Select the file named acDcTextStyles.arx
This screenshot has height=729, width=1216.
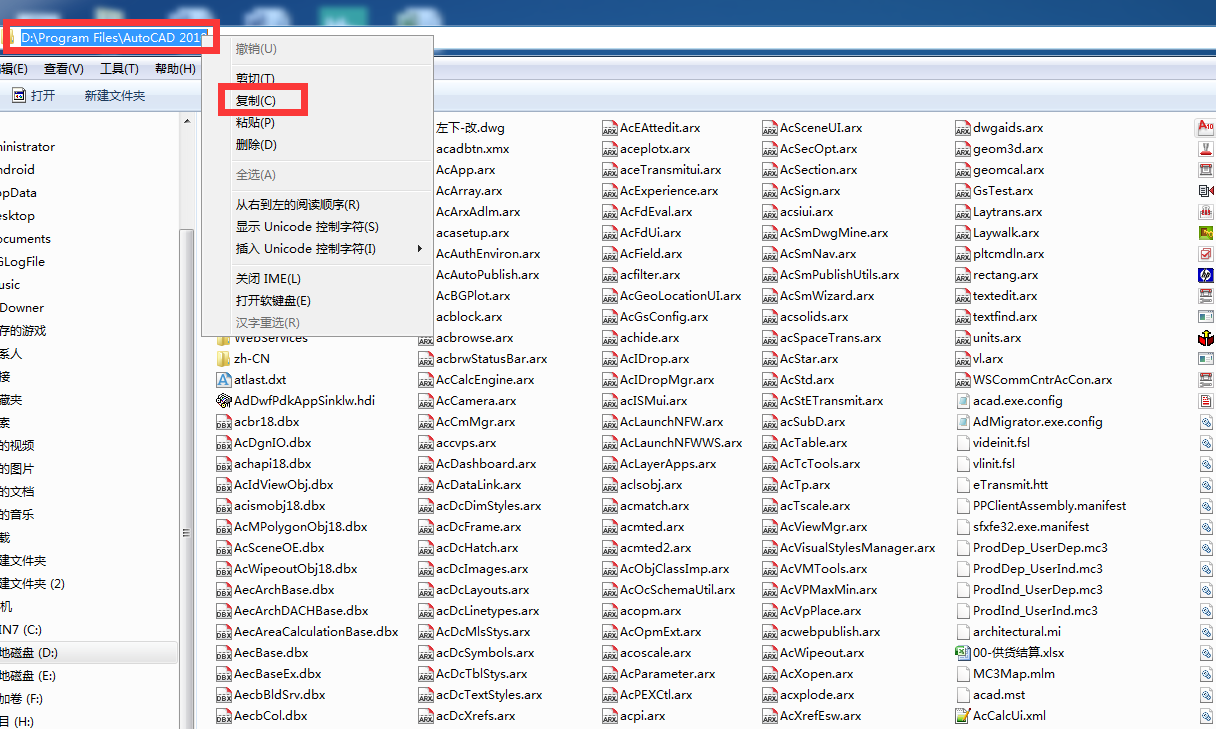click(489, 695)
